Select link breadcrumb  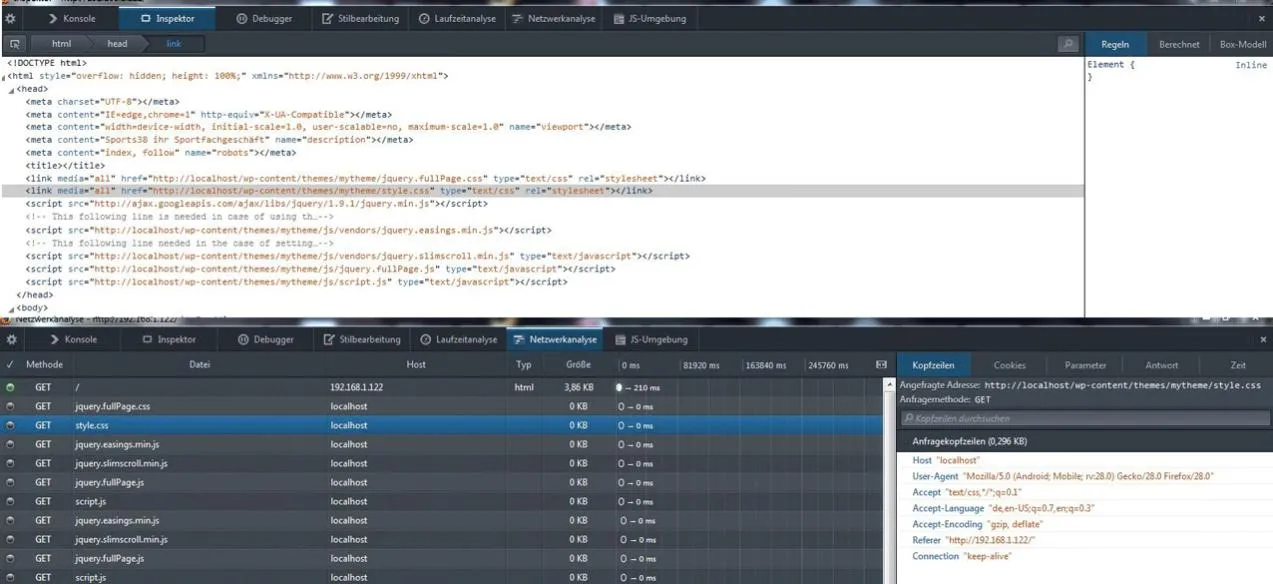point(174,44)
